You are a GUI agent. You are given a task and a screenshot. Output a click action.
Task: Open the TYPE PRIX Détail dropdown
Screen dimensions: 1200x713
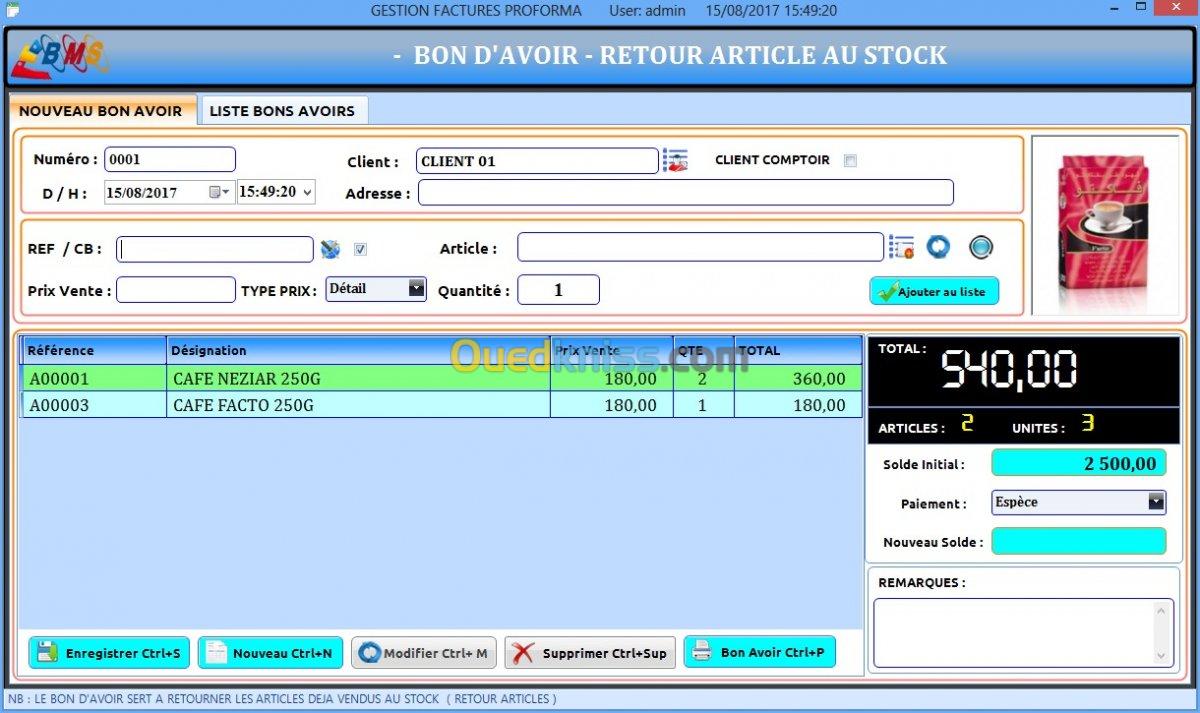point(417,288)
